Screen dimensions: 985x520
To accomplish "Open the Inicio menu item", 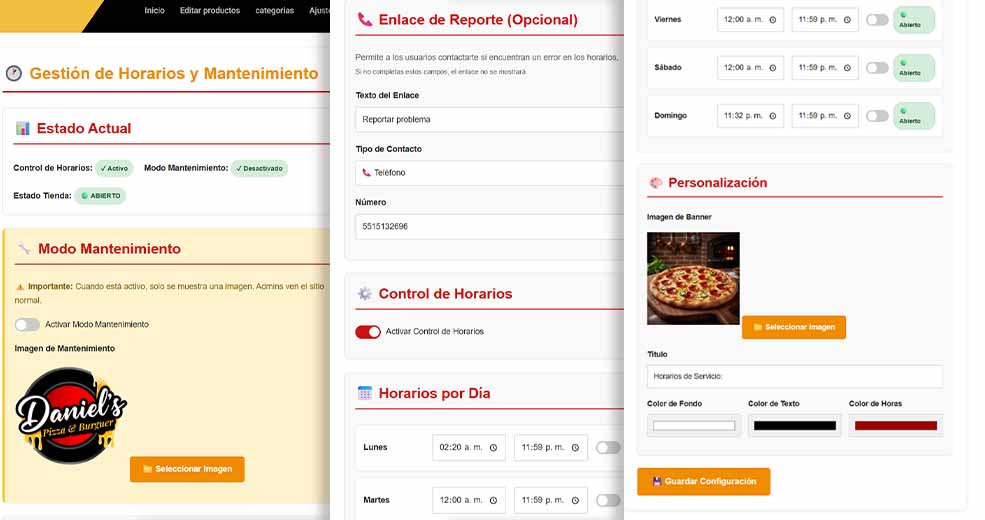I will [x=154, y=11].
